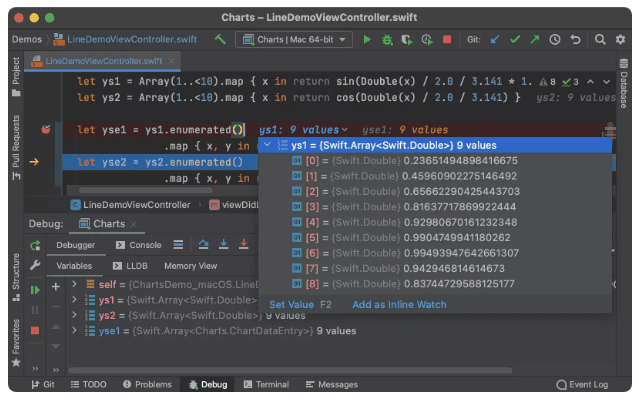
Task: Add new watch with plus icon
Action: (56, 287)
